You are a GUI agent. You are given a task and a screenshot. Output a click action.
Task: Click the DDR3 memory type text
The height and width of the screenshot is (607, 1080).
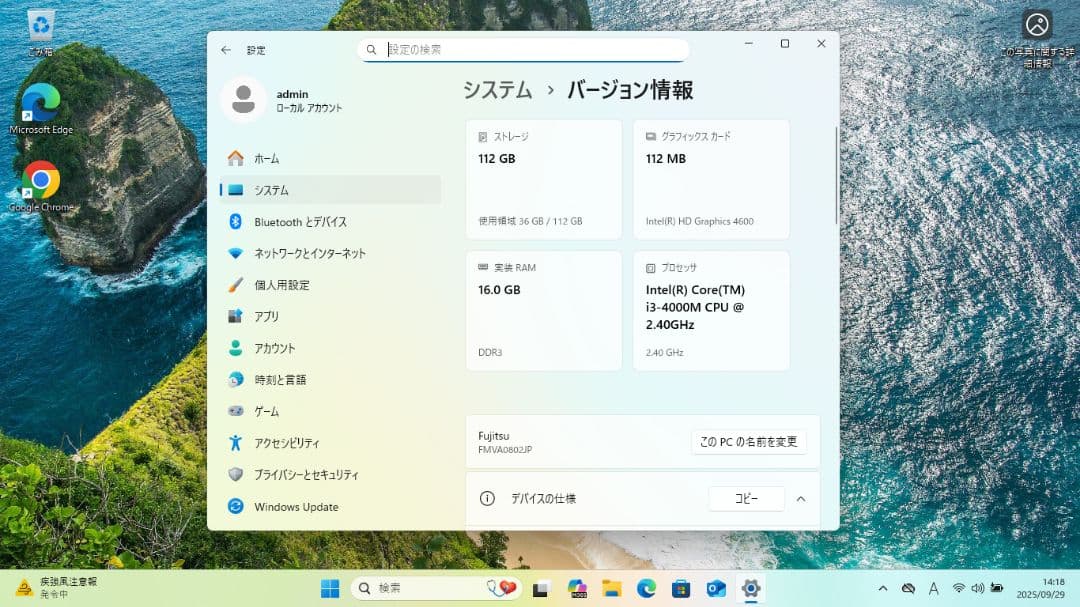tap(490, 353)
